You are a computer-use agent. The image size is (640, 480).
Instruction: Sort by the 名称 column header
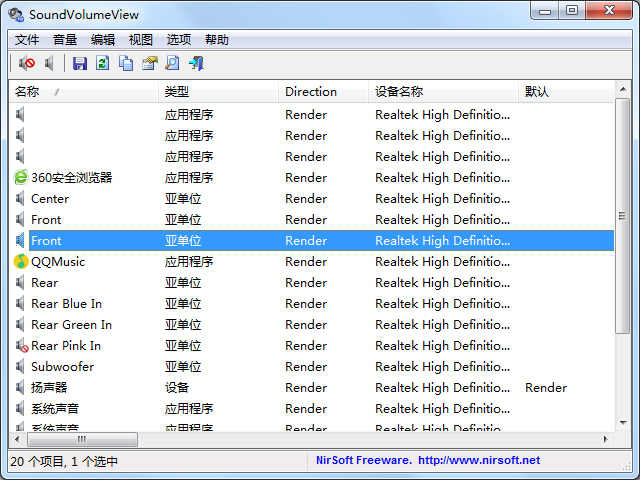click(84, 91)
